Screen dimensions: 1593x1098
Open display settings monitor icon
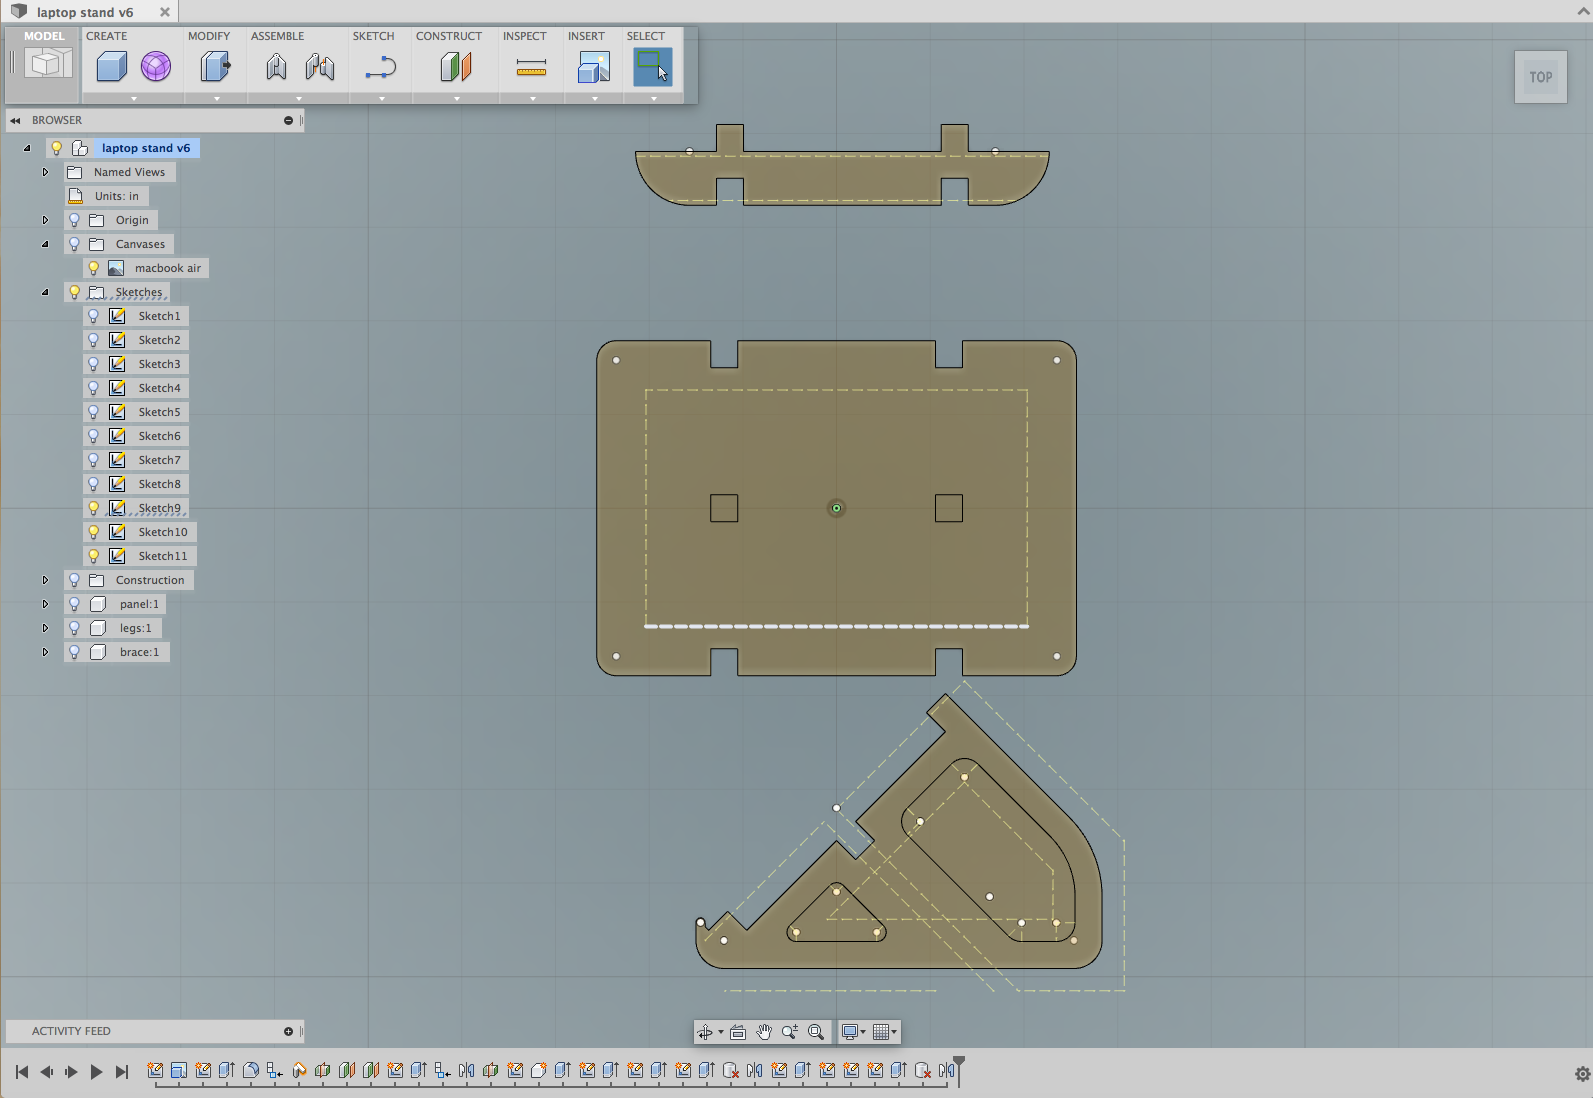coord(850,1032)
